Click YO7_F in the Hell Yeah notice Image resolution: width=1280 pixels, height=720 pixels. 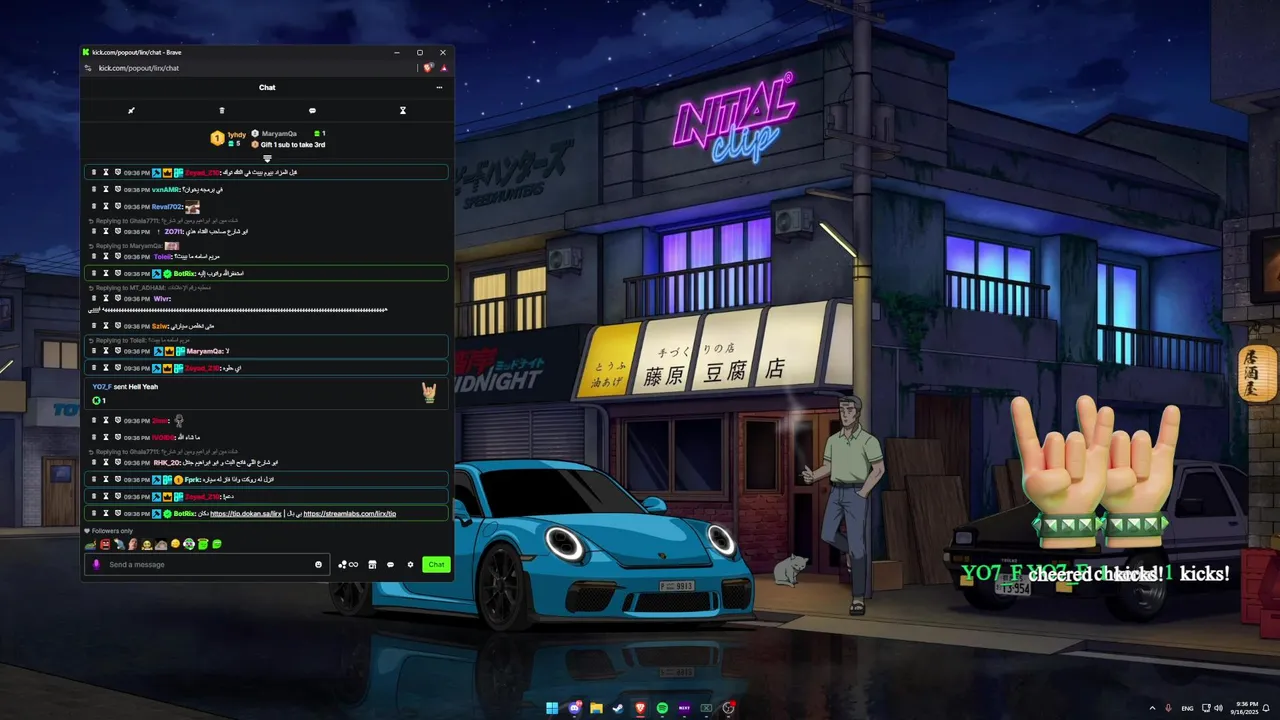102,386
